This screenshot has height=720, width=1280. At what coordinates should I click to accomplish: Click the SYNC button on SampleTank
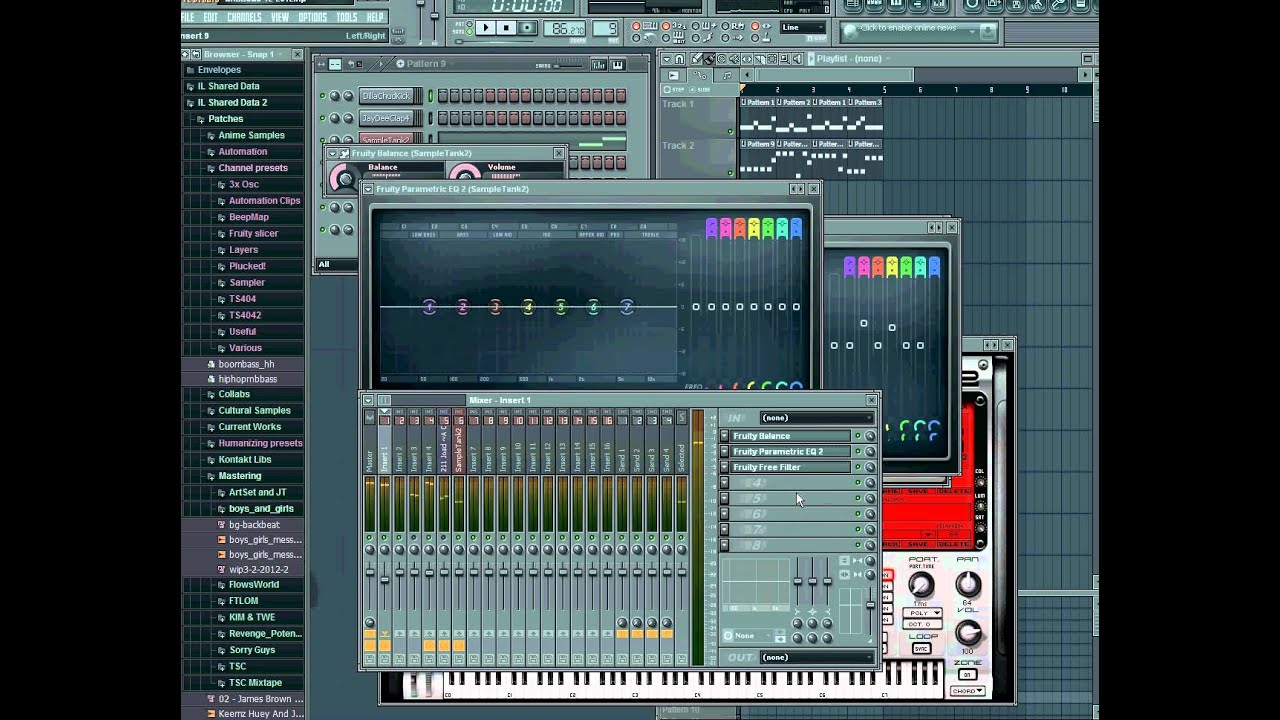921,649
